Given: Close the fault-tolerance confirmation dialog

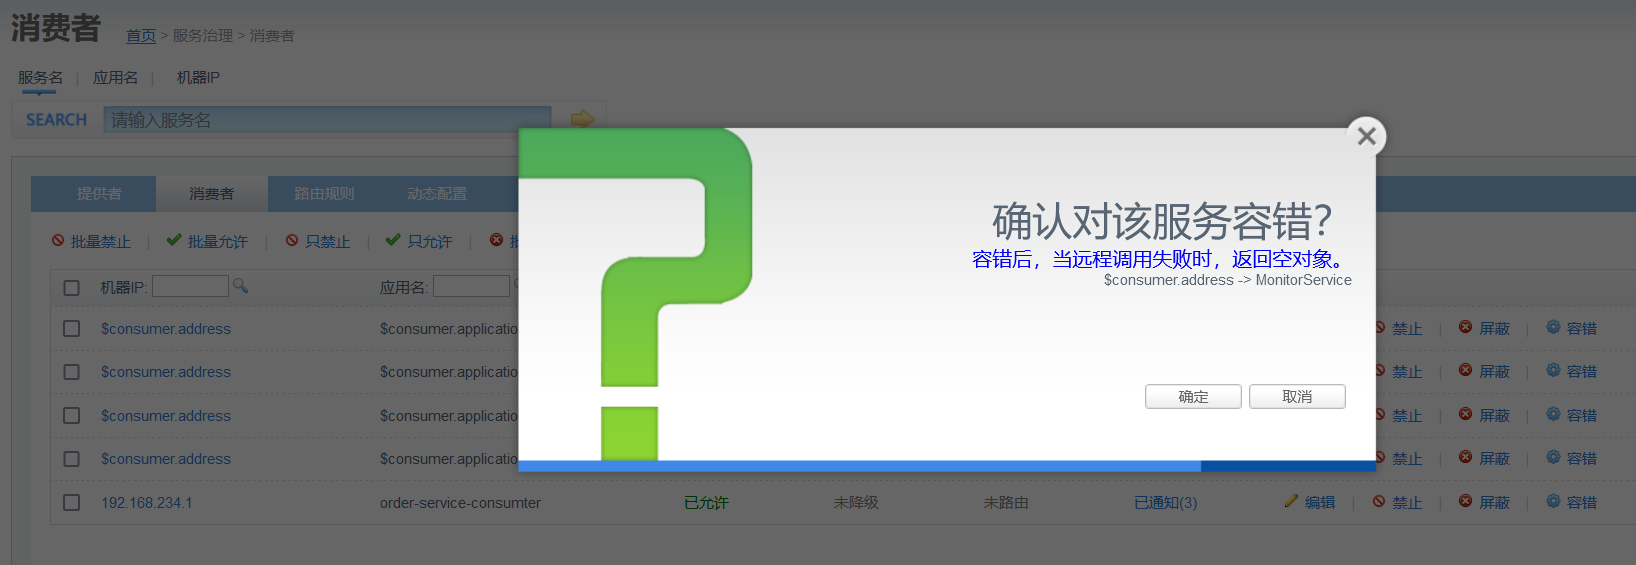Looking at the screenshot, I should point(1366,136).
